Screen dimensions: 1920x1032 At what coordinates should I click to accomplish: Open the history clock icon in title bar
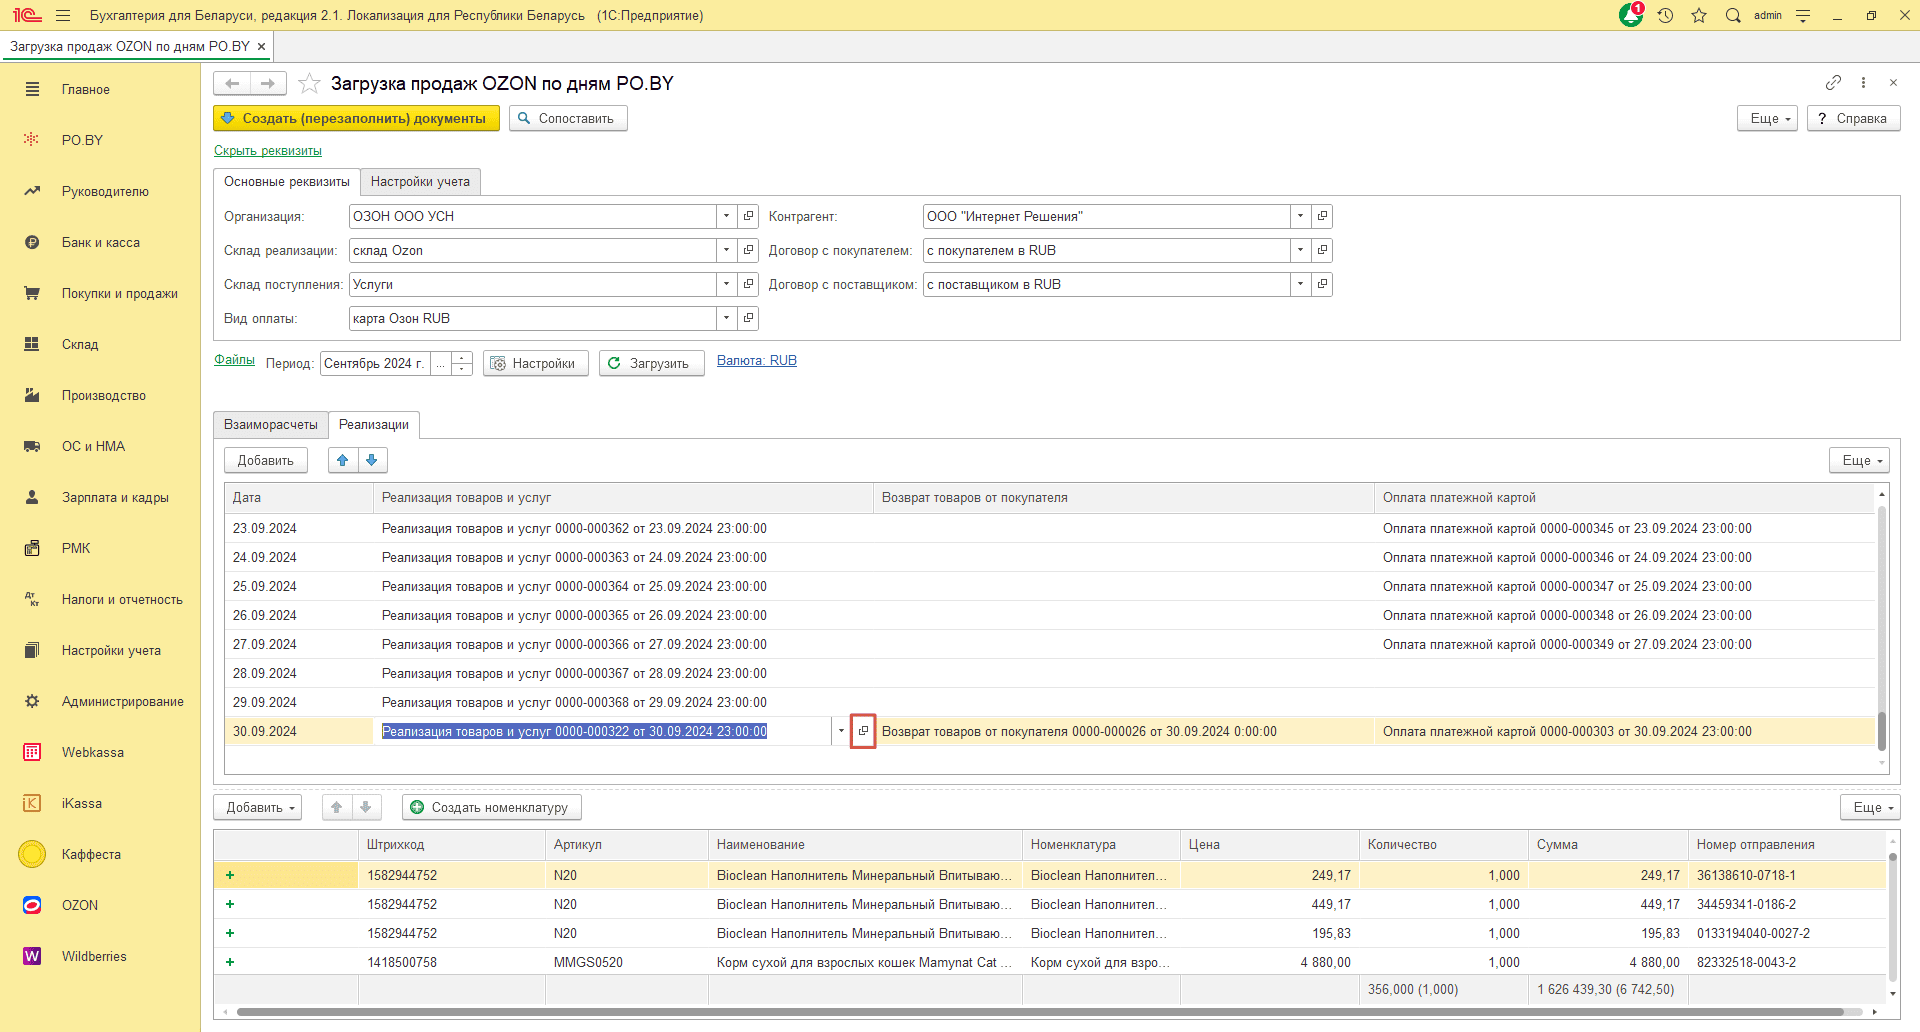tap(1665, 15)
